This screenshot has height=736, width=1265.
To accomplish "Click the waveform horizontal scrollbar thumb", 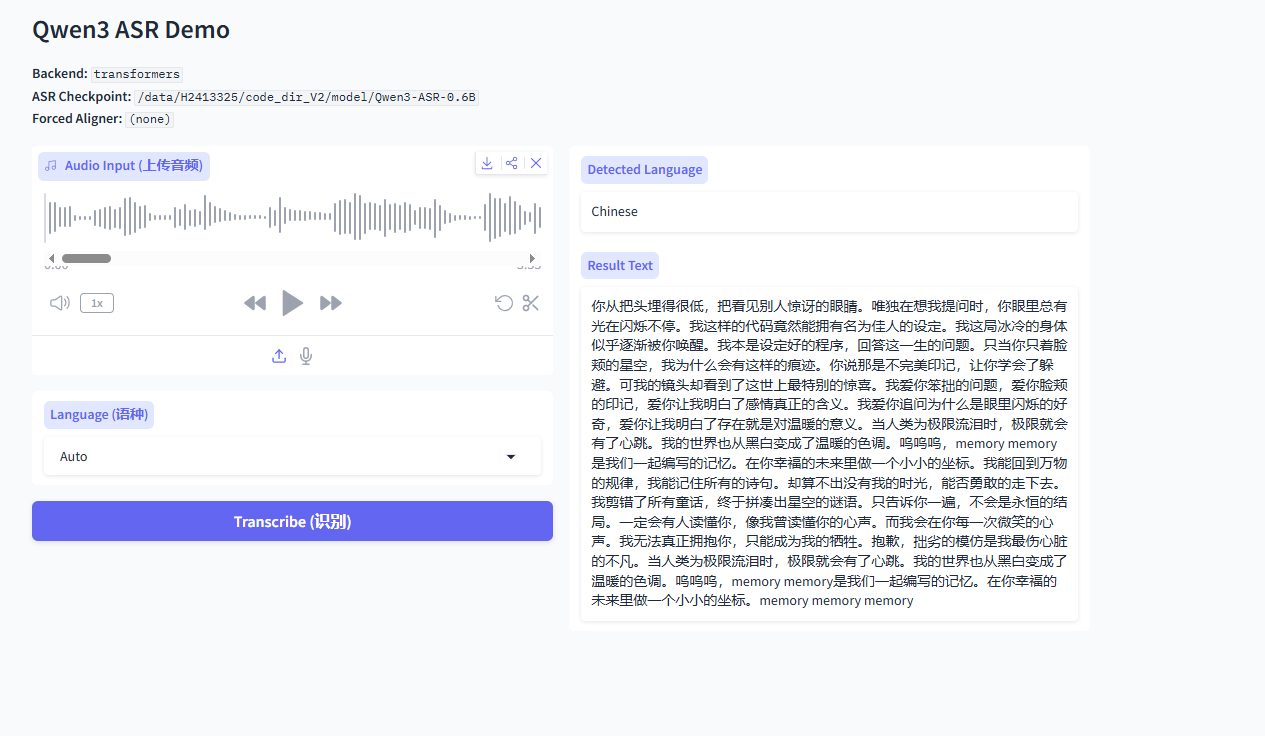I will tap(86, 258).
